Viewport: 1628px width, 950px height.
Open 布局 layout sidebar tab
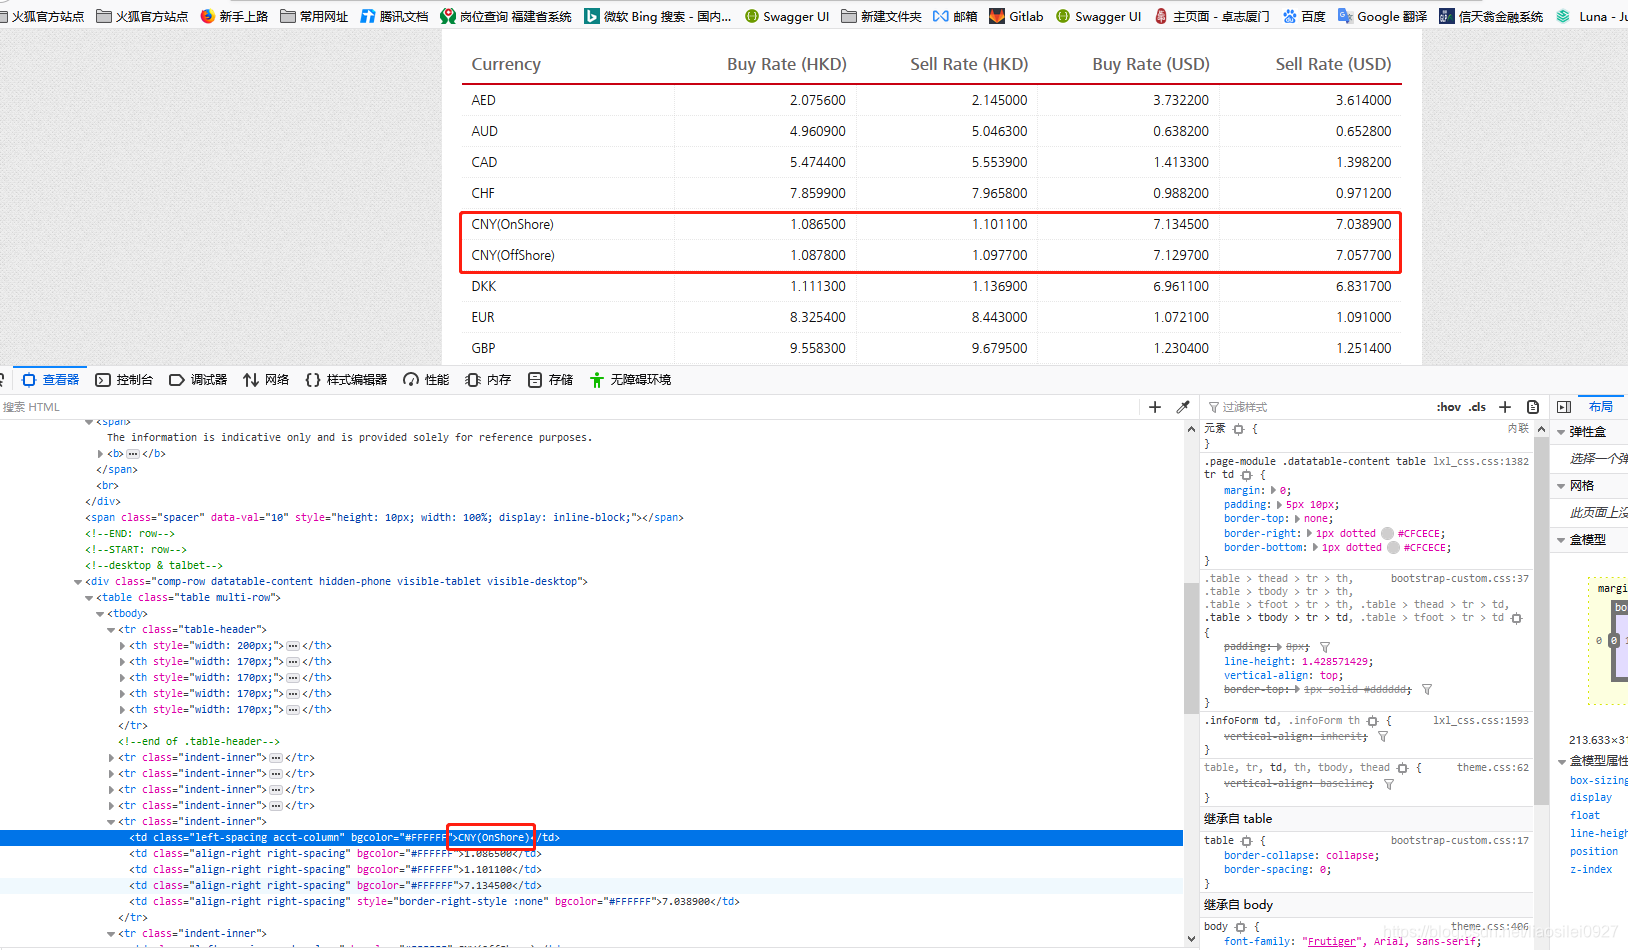[x=1601, y=407]
